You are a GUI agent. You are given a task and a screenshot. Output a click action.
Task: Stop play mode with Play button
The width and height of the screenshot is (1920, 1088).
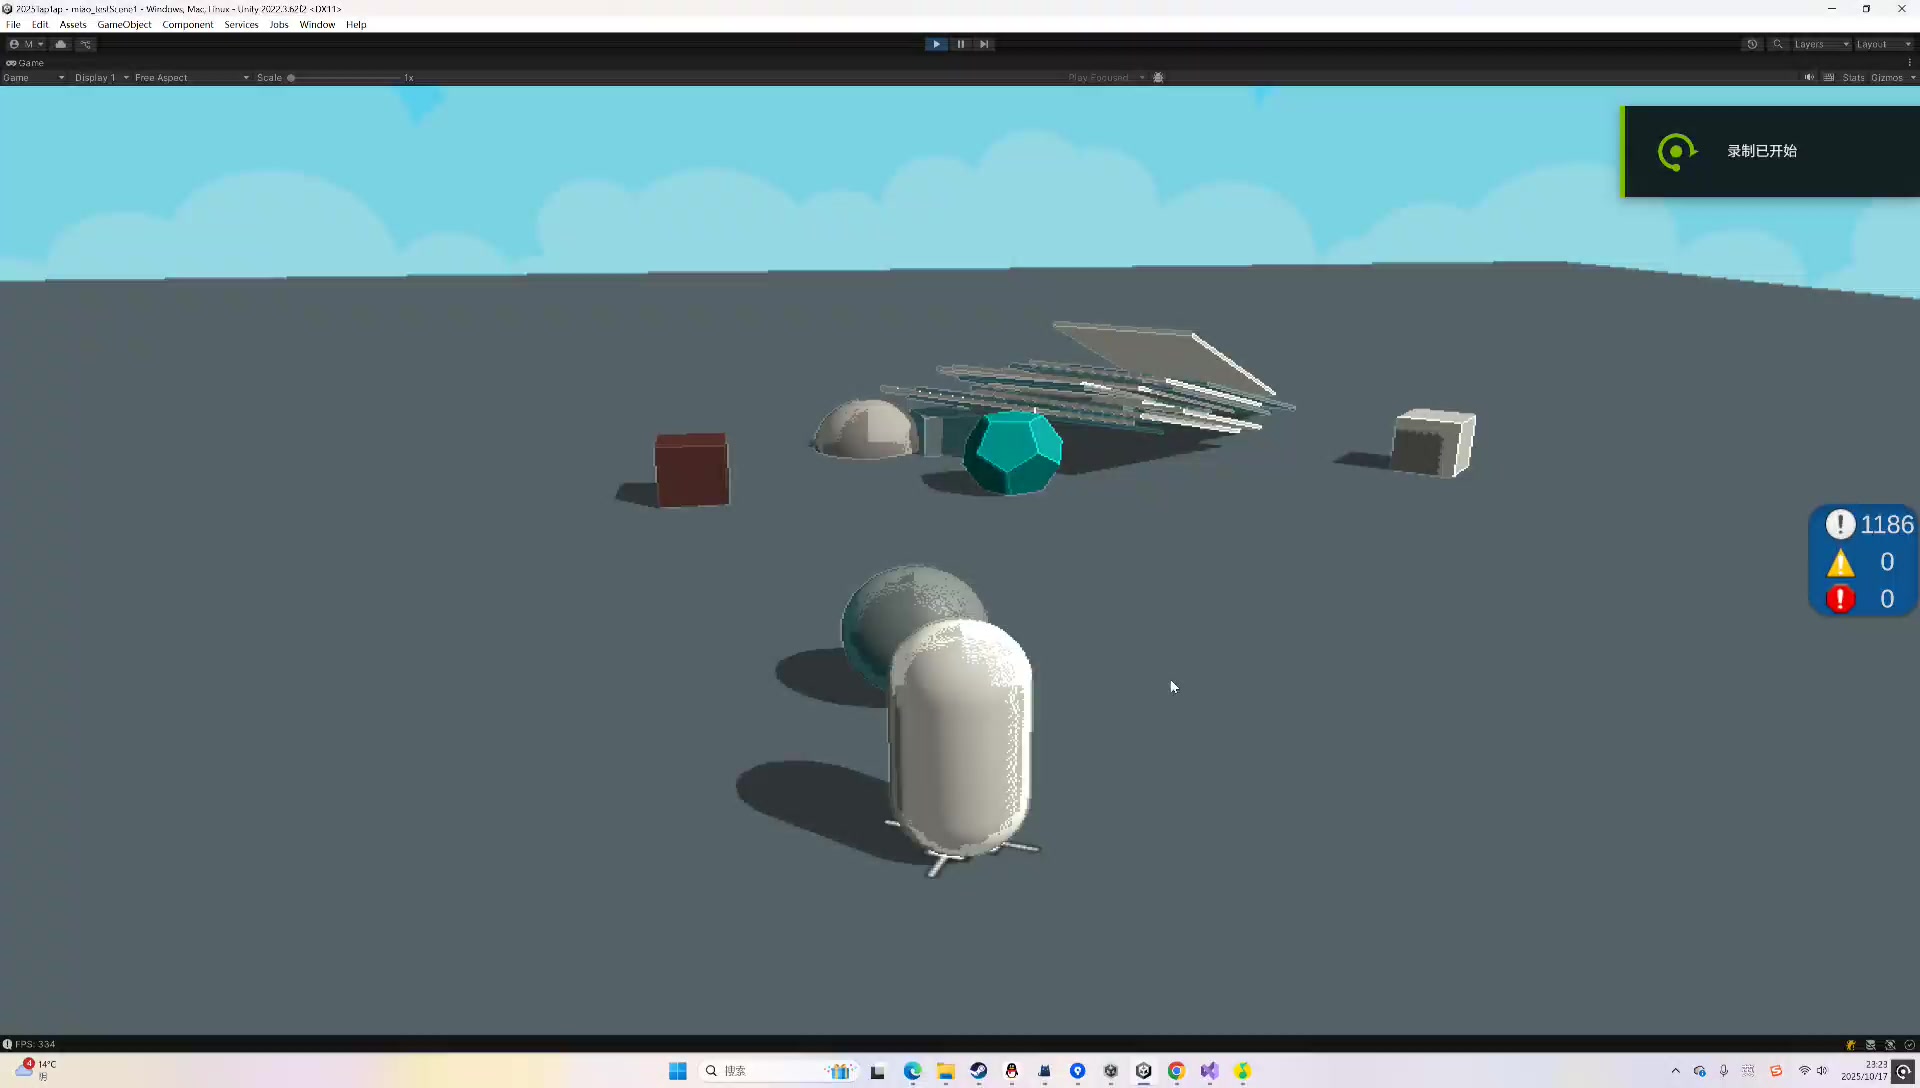click(x=936, y=44)
